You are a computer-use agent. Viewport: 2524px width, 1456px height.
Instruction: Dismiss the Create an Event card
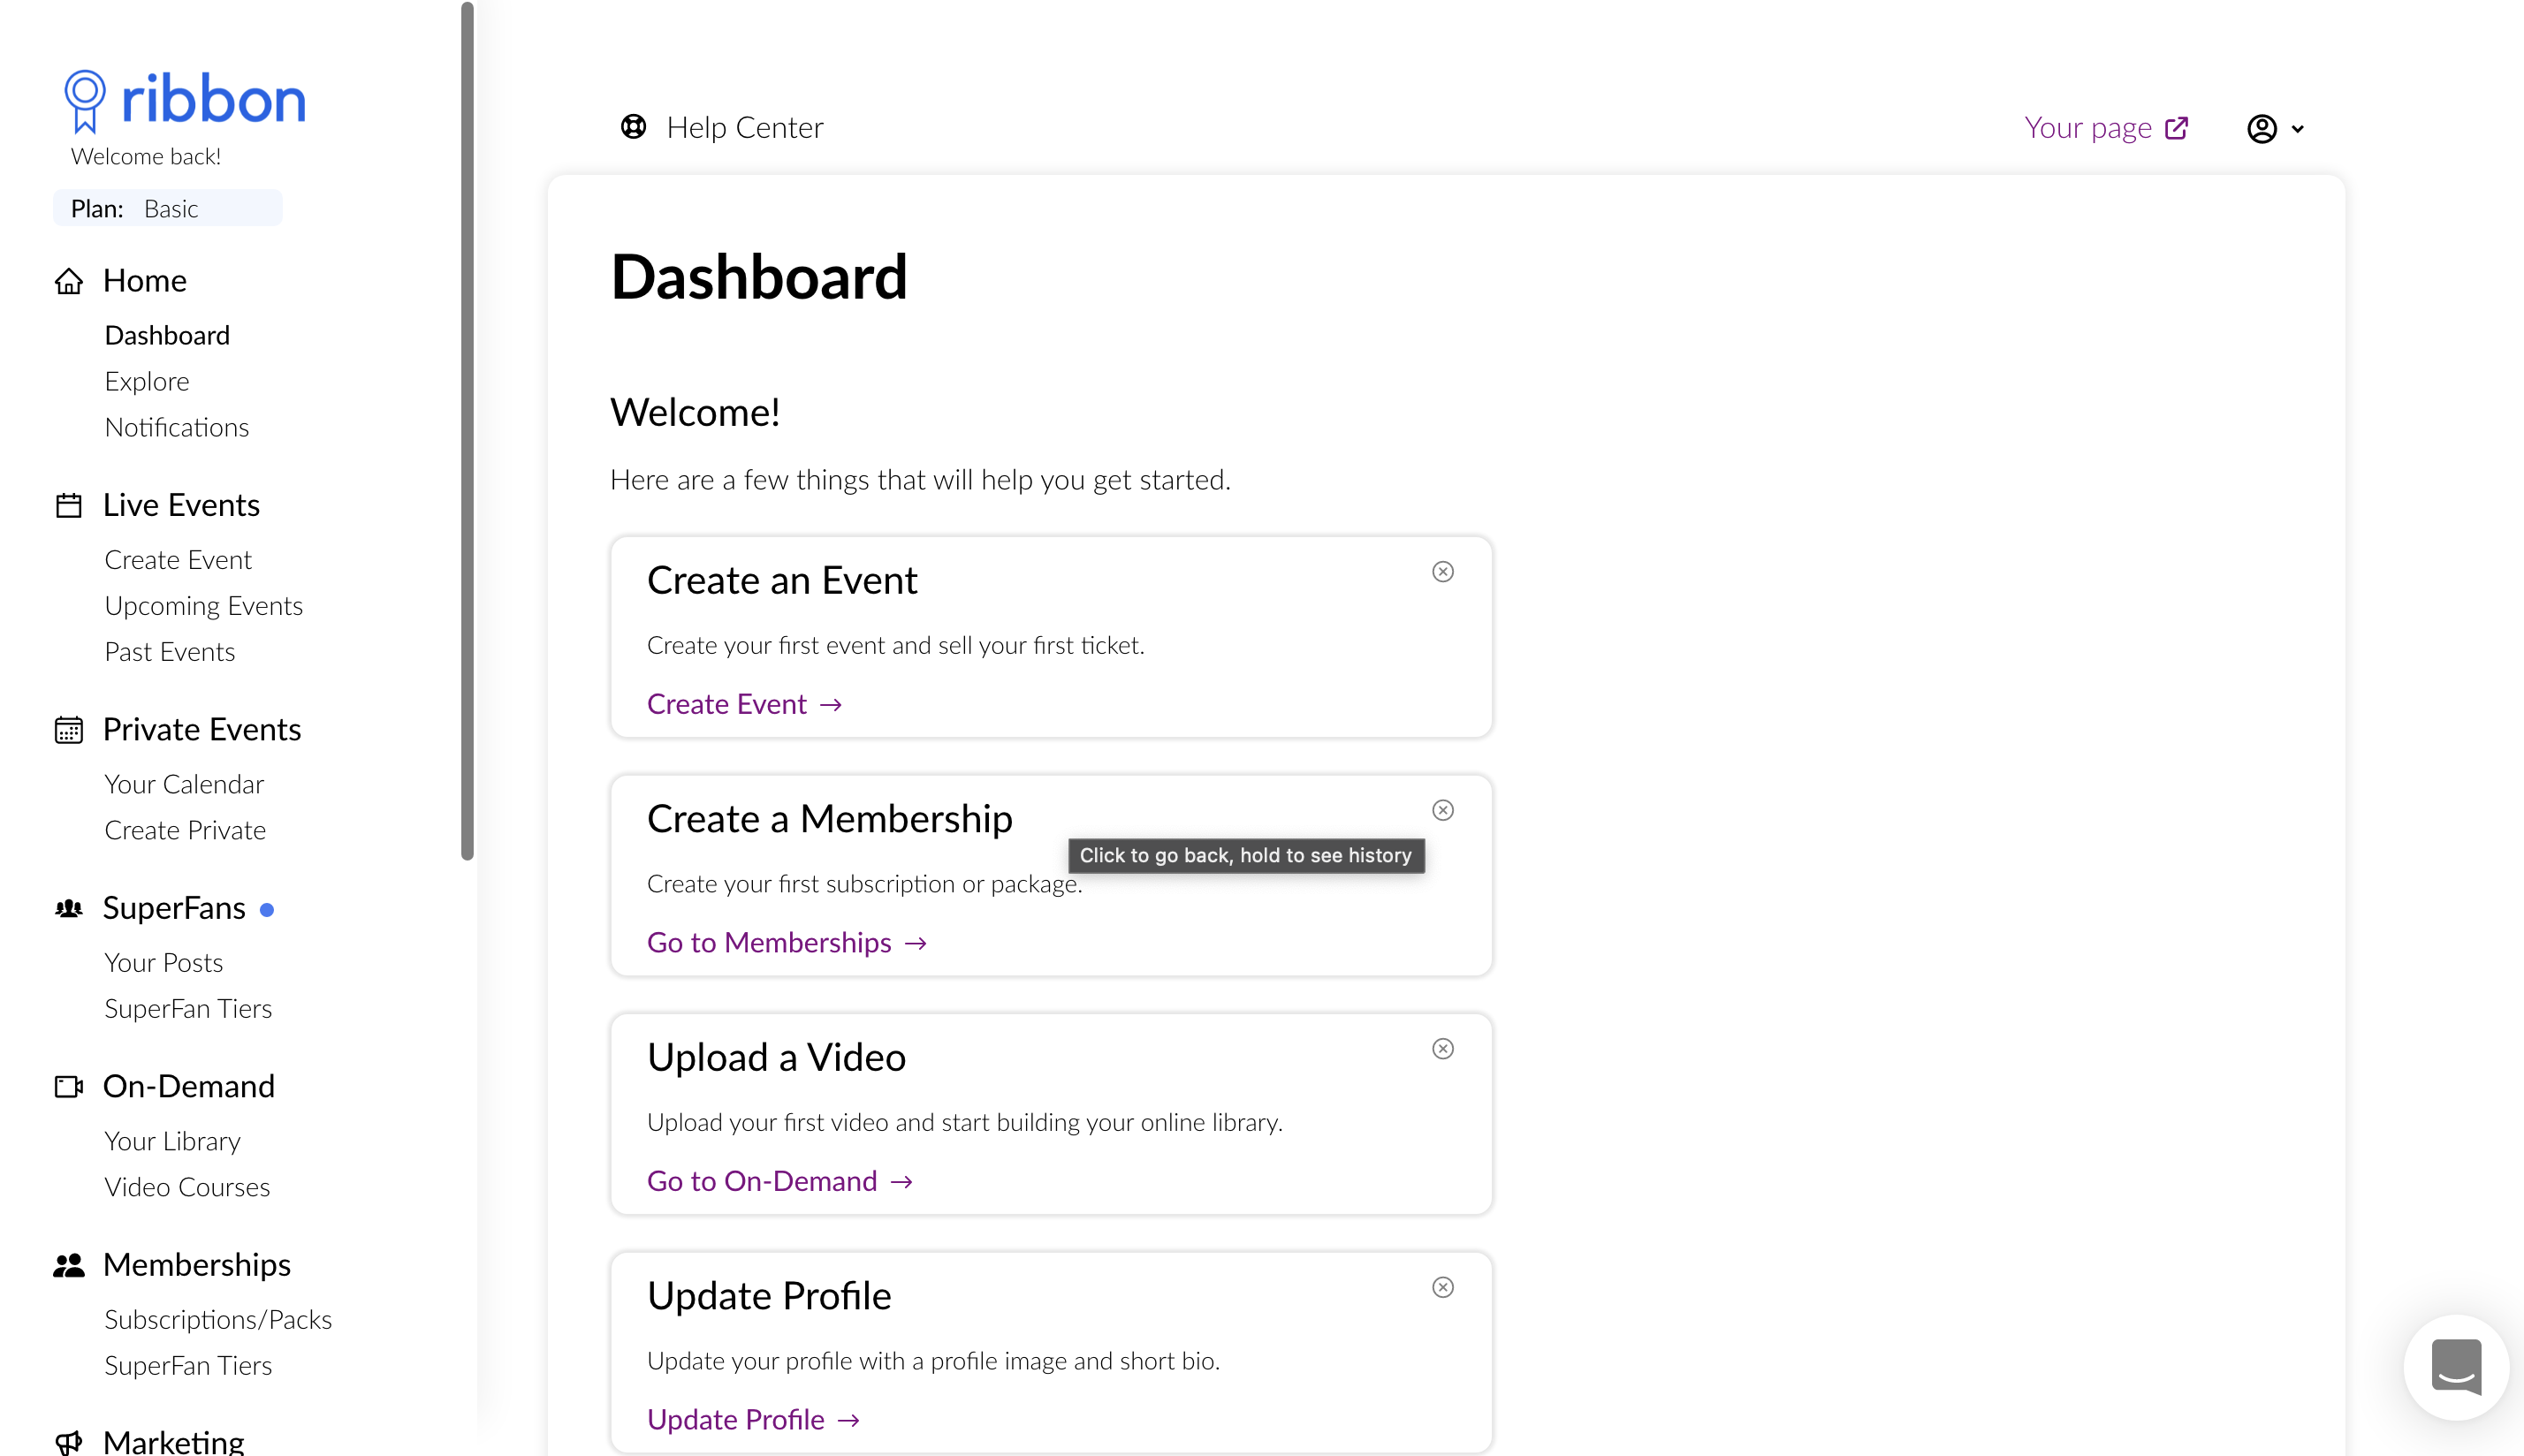click(x=1443, y=571)
